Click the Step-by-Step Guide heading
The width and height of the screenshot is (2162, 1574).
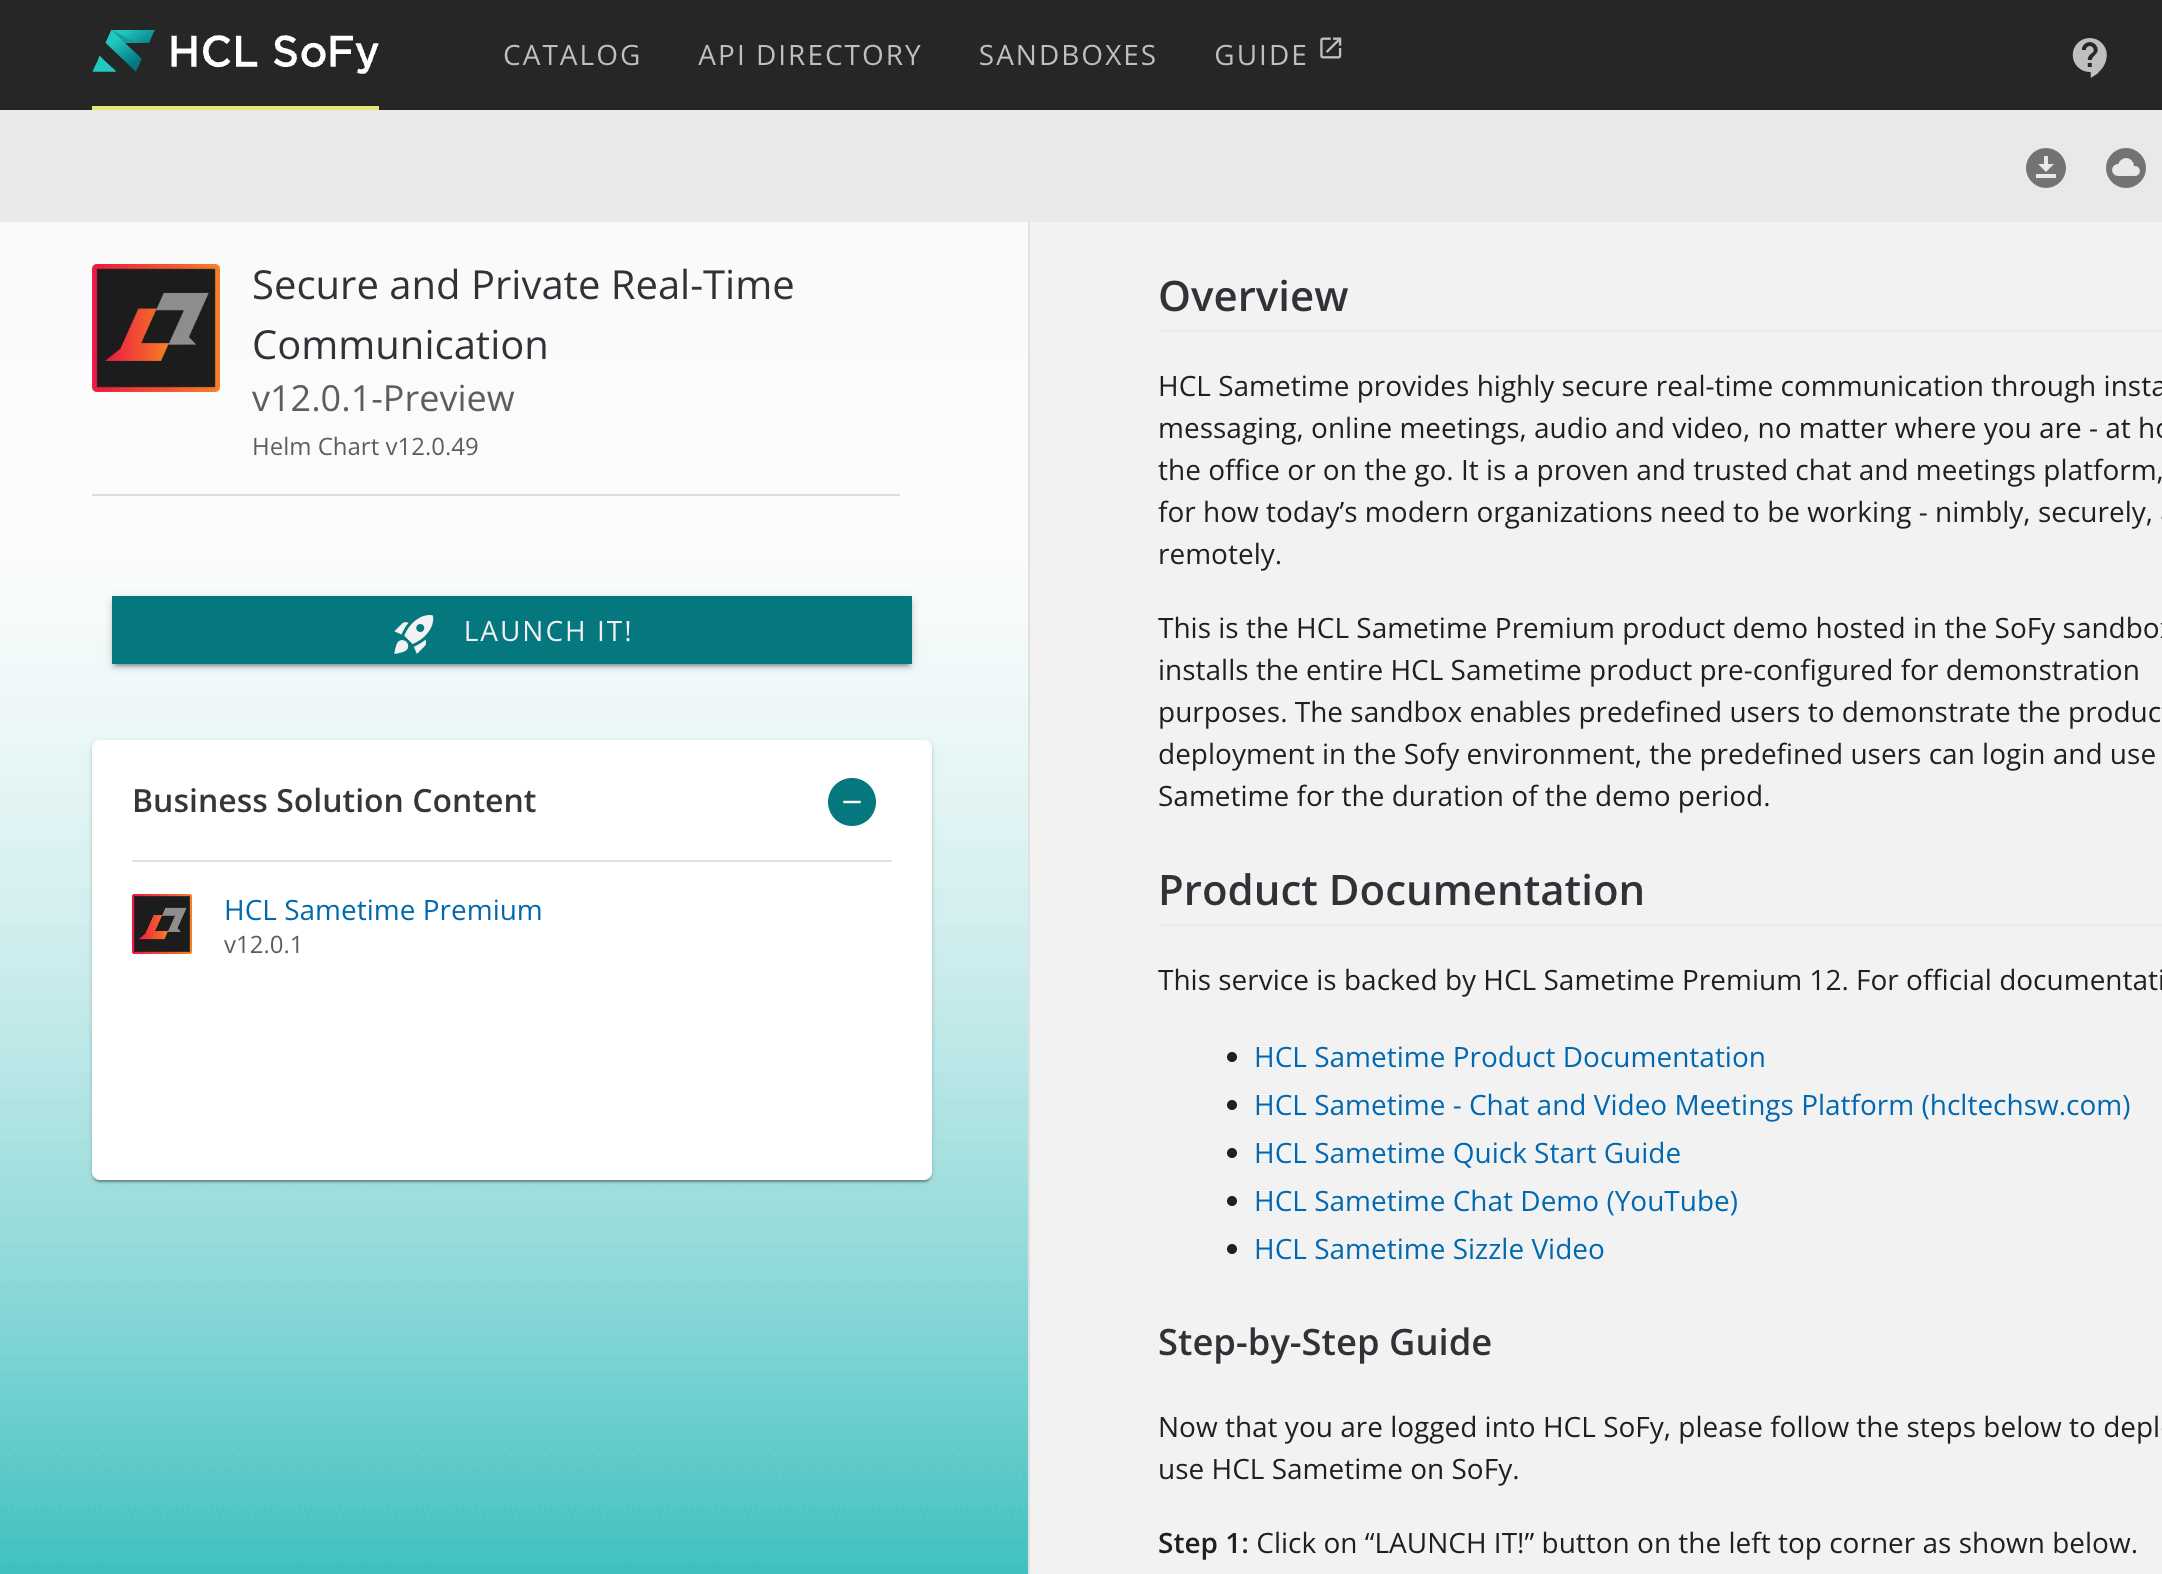[1325, 1342]
